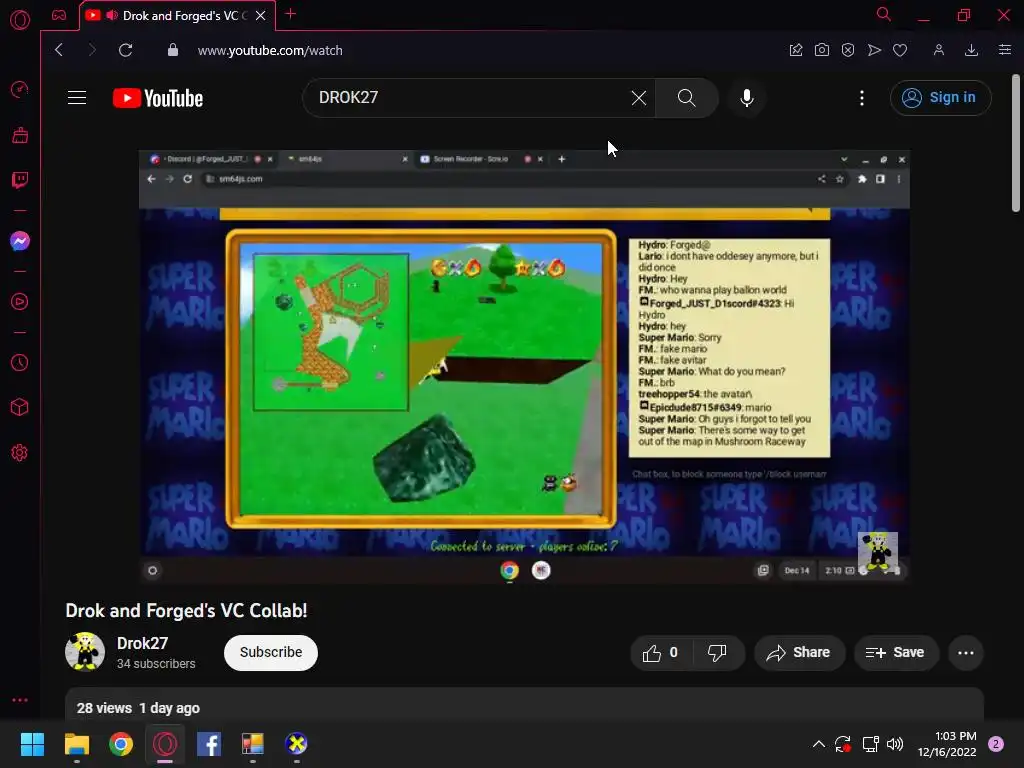The width and height of the screenshot is (1024, 768).
Task: Open the ad blocker shield icon
Action: (848, 50)
